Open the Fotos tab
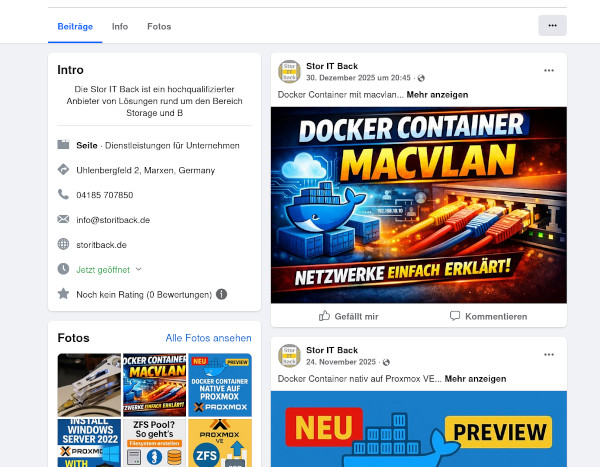This screenshot has height=467, width=600. coord(159,26)
